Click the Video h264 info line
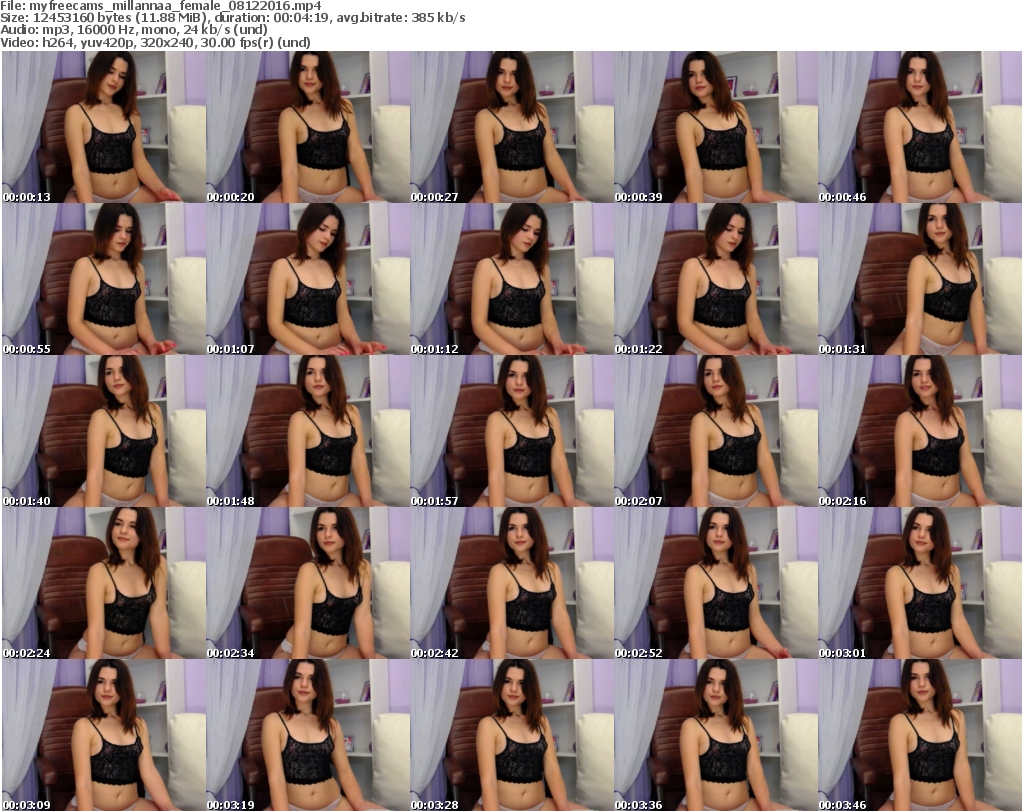The width and height of the screenshot is (1024, 811). [x=155, y=42]
